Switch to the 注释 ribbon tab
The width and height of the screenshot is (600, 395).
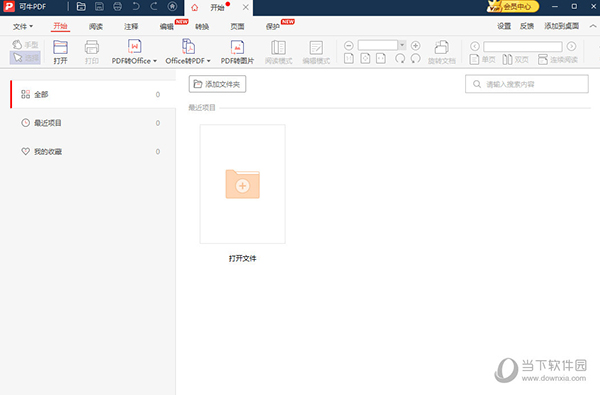point(131,26)
